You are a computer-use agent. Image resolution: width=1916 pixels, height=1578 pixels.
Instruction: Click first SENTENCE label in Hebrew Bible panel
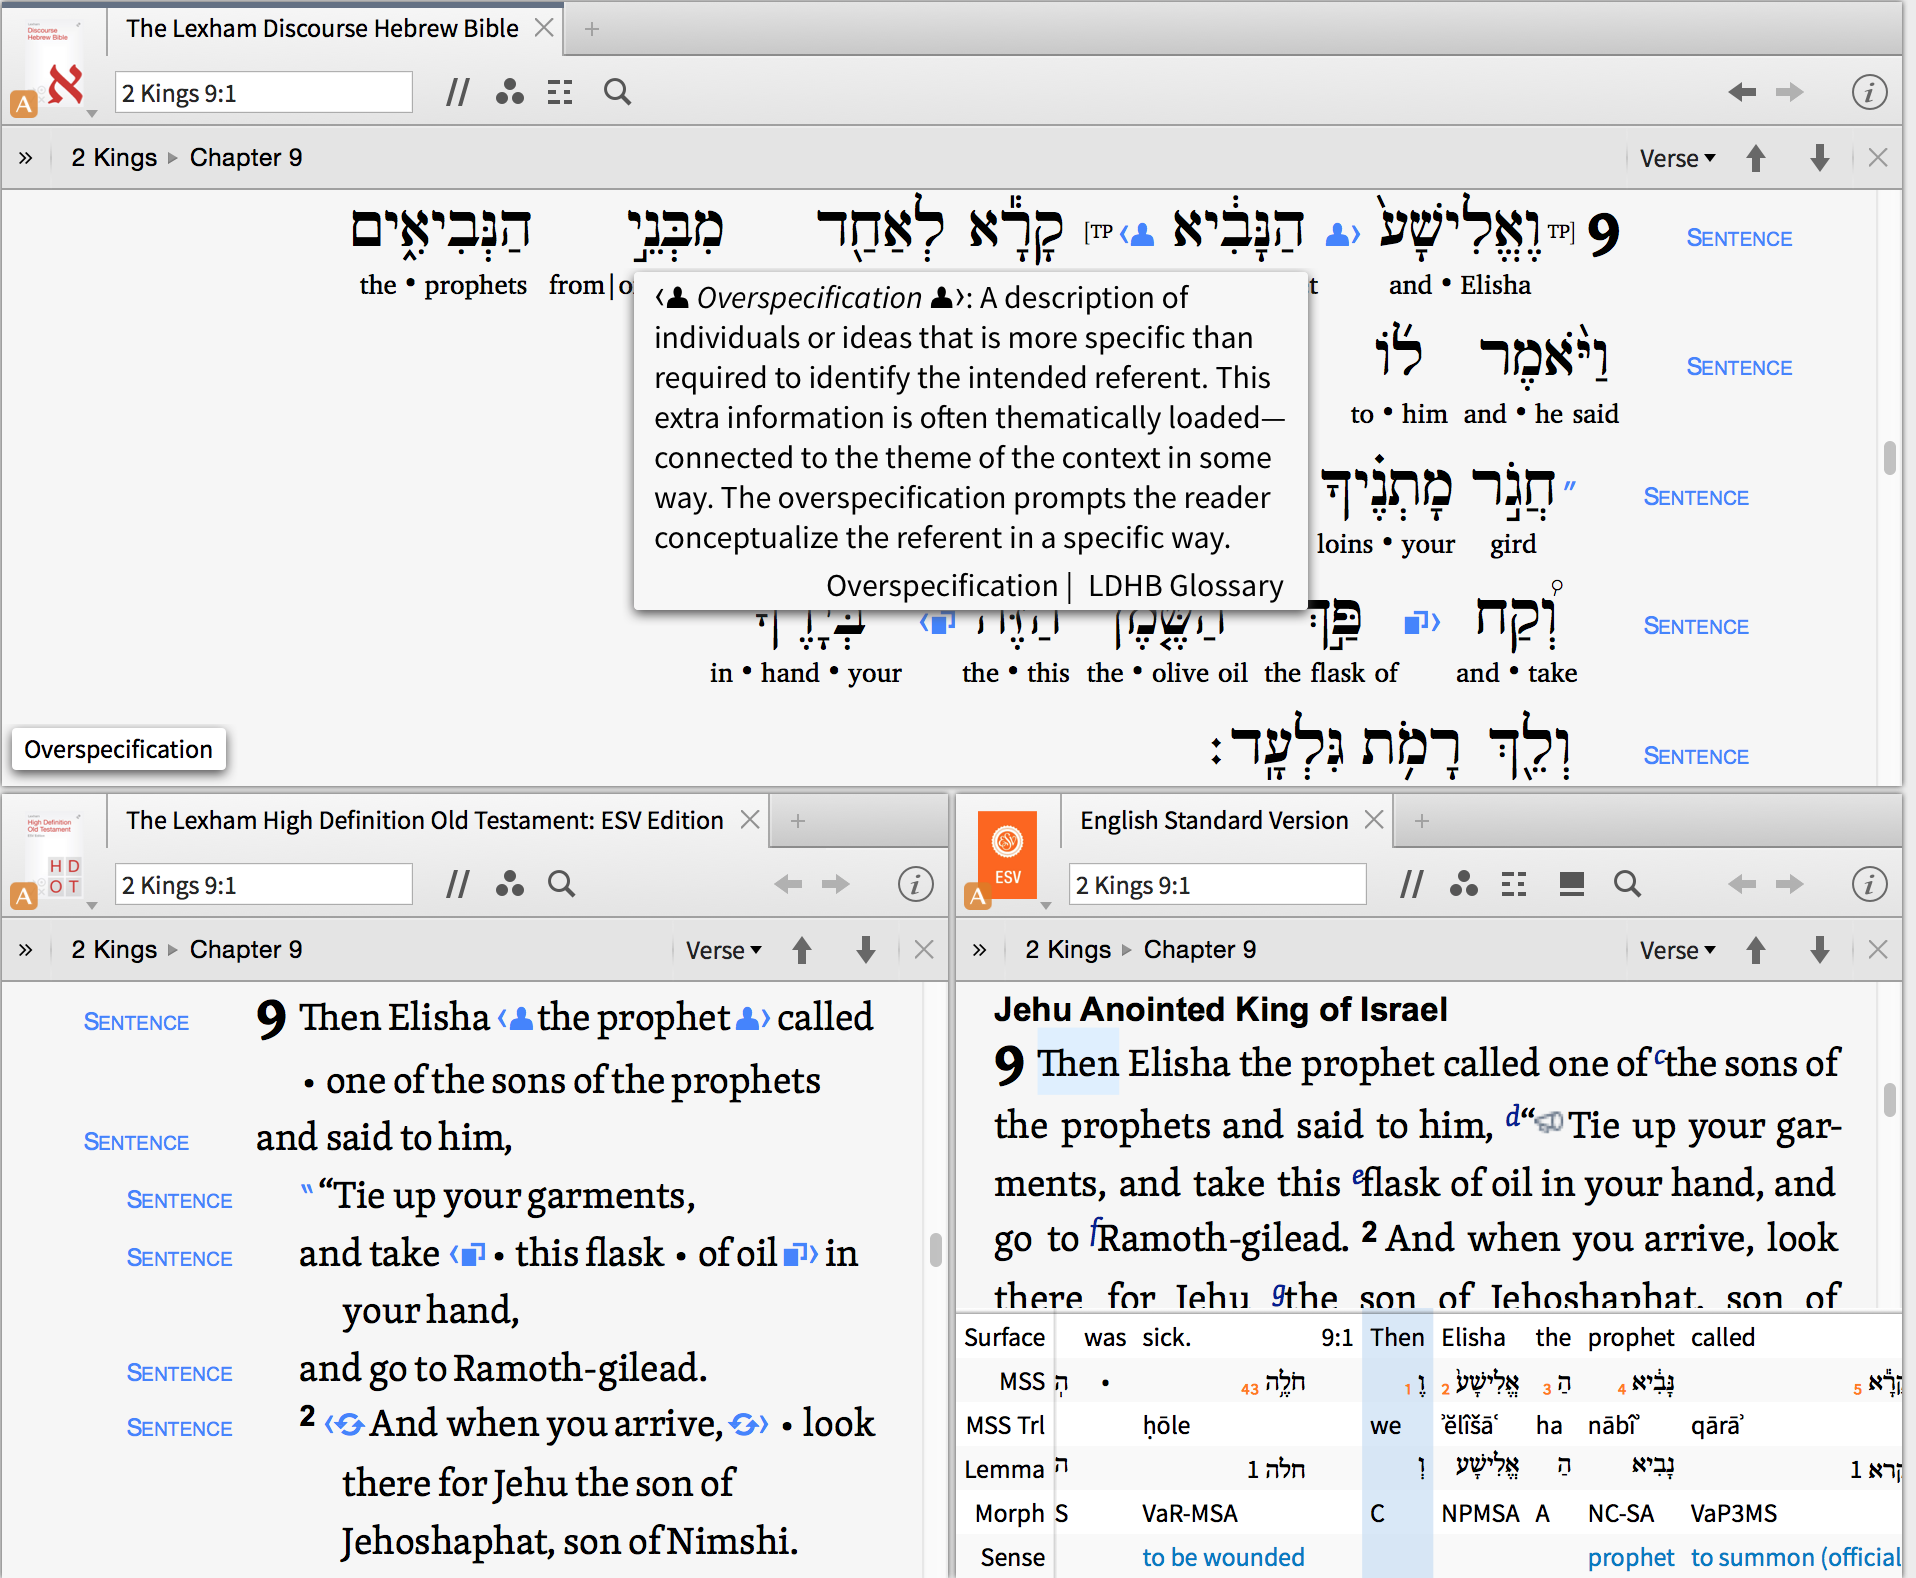tap(1739, 239)
